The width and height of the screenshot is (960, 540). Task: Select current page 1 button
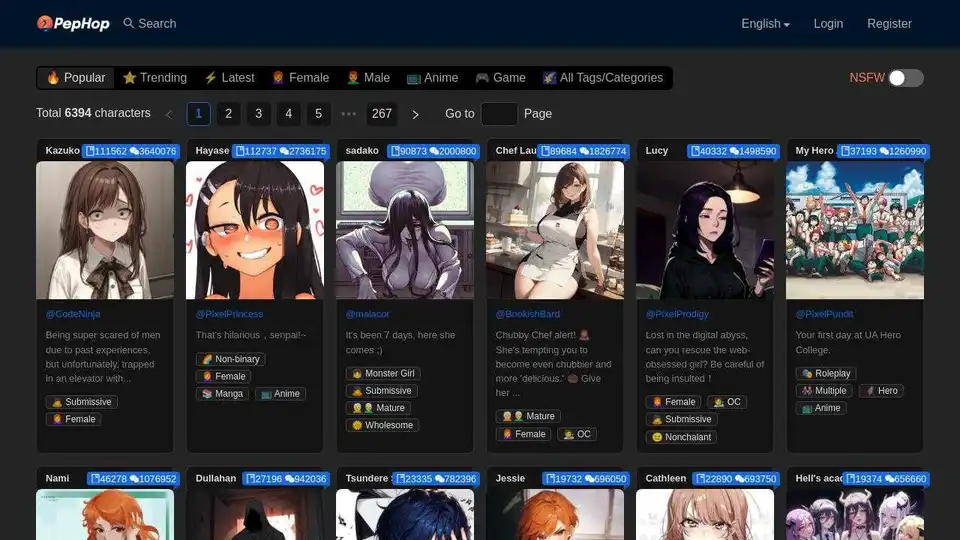(198, 114)
